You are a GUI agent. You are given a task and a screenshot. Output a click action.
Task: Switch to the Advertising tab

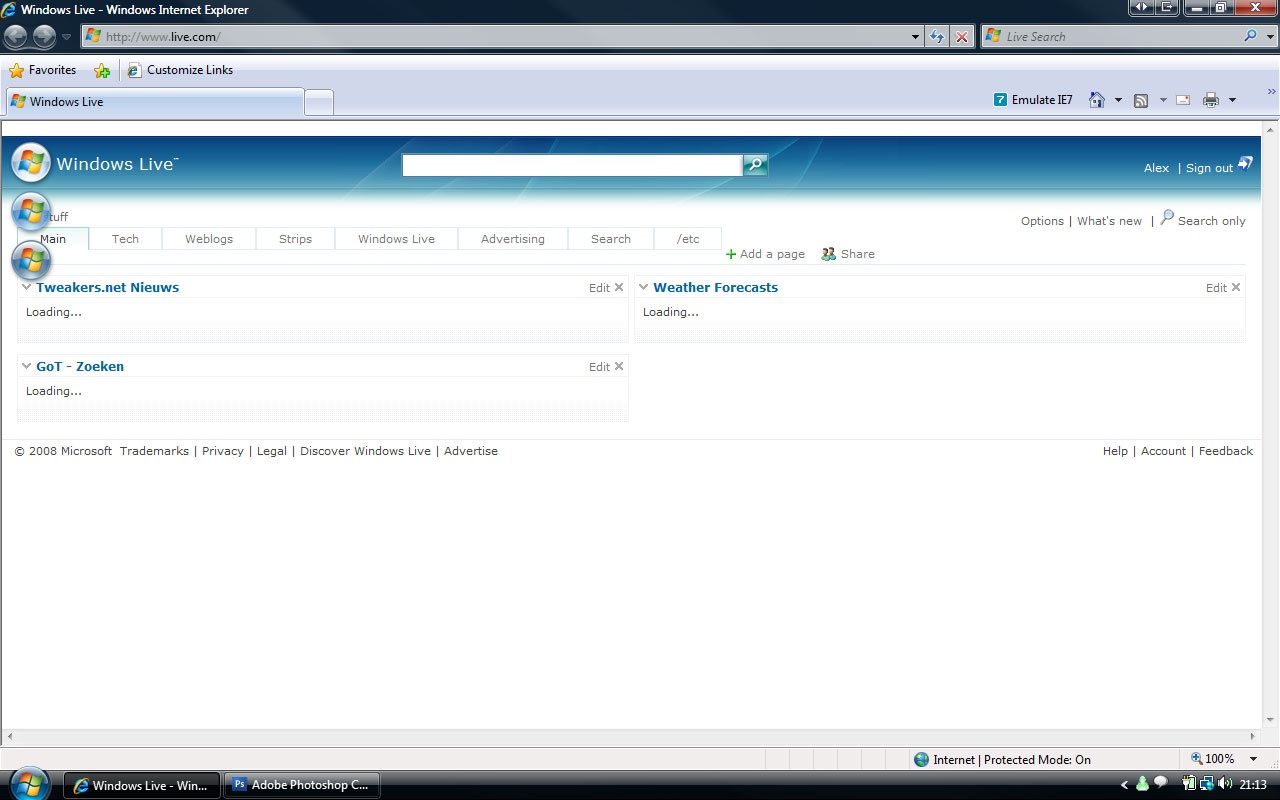click(x=513, y=239)
